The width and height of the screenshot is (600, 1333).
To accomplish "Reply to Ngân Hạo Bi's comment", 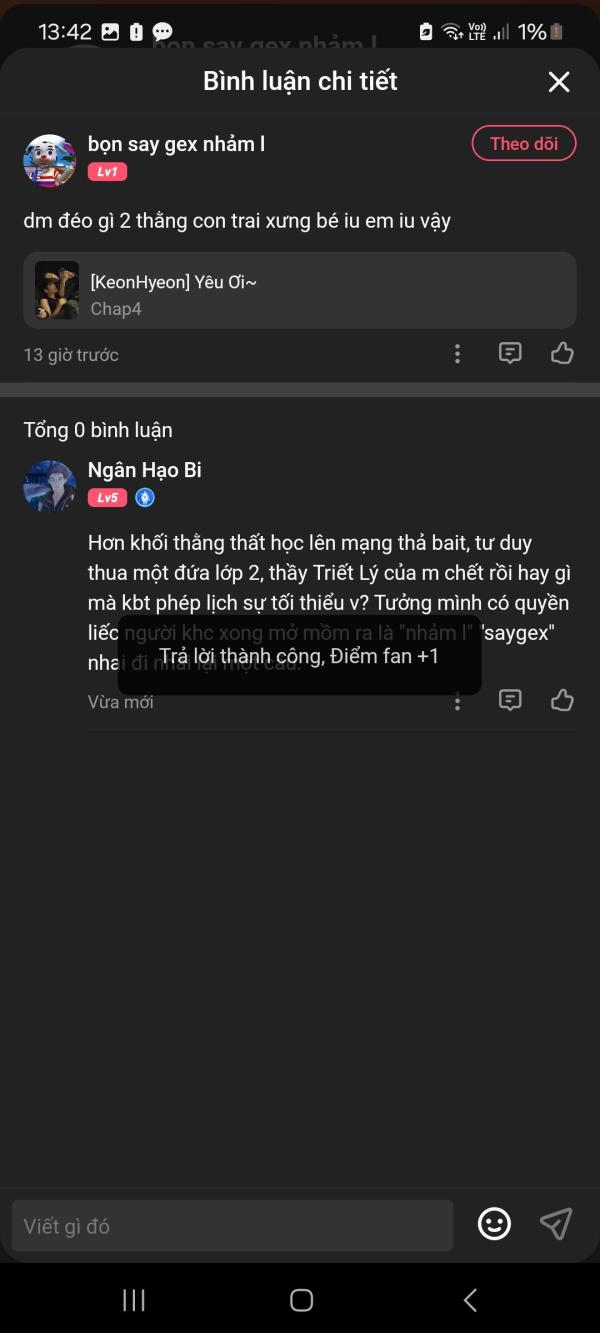I will pos(510,700).
